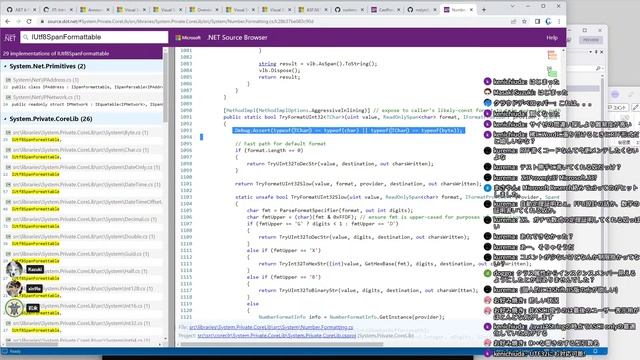Viewport: 640px width, 360px height.
Task: Open the .NET Source Browser title link
Action: pyautogui.click(x=237, y=38)
